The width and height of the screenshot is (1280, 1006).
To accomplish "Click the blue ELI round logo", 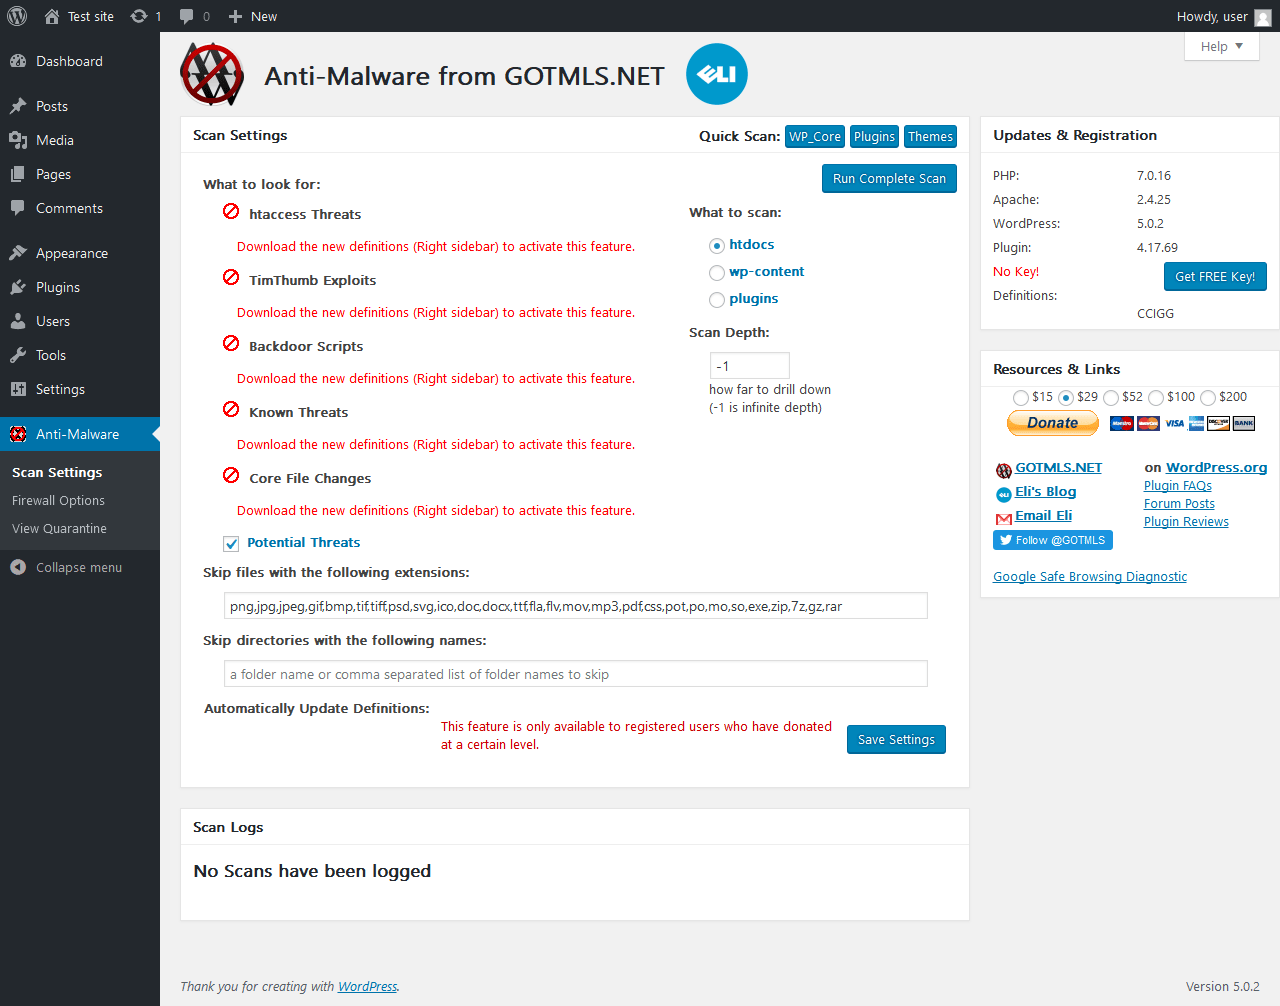I will coord(717,74).
